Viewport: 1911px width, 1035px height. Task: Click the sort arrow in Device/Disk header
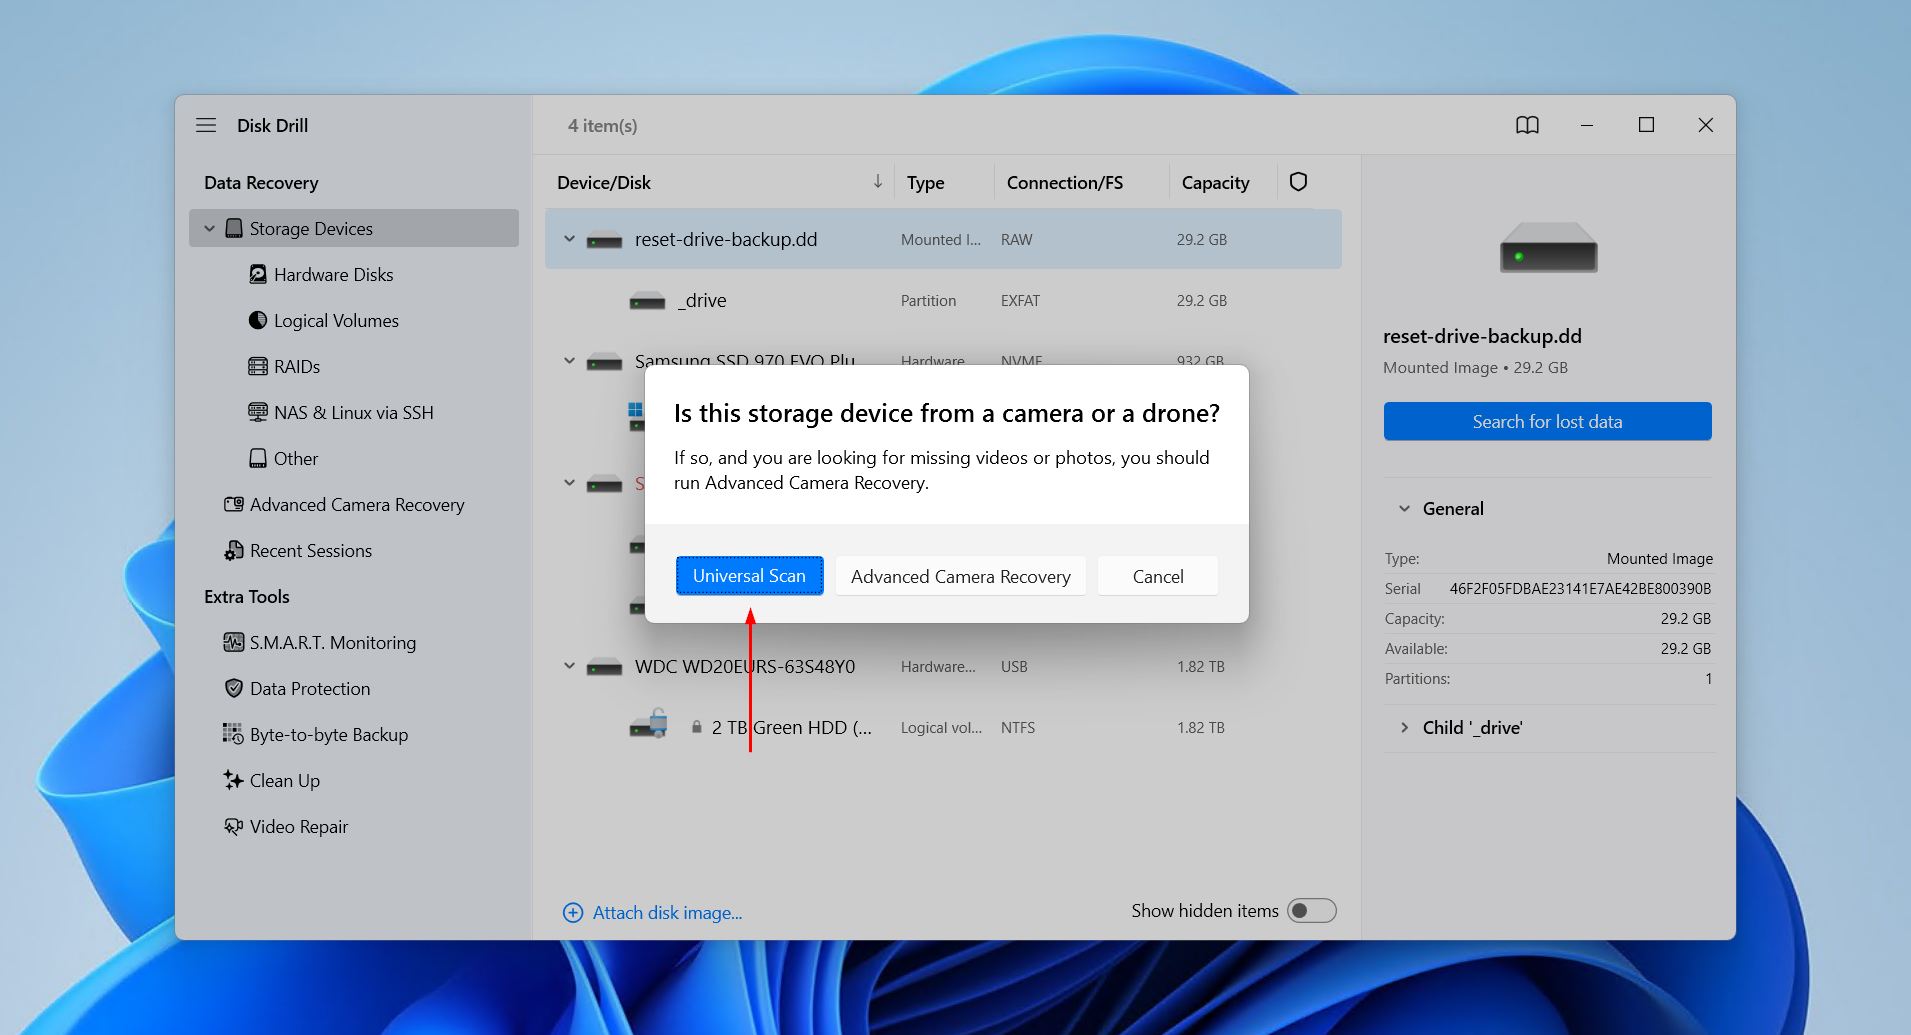877,181
